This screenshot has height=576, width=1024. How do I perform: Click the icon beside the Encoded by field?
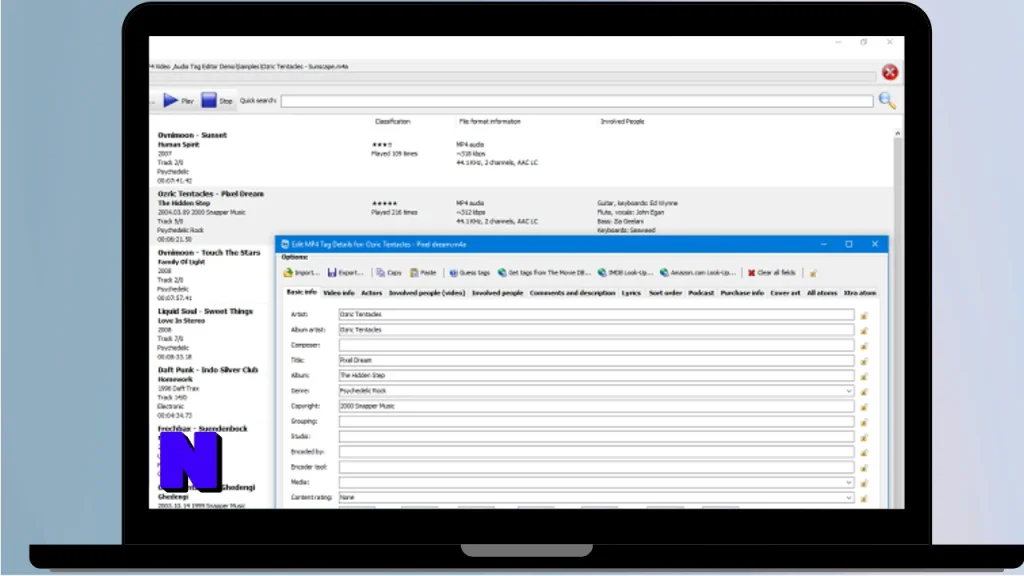click(864, 453)
